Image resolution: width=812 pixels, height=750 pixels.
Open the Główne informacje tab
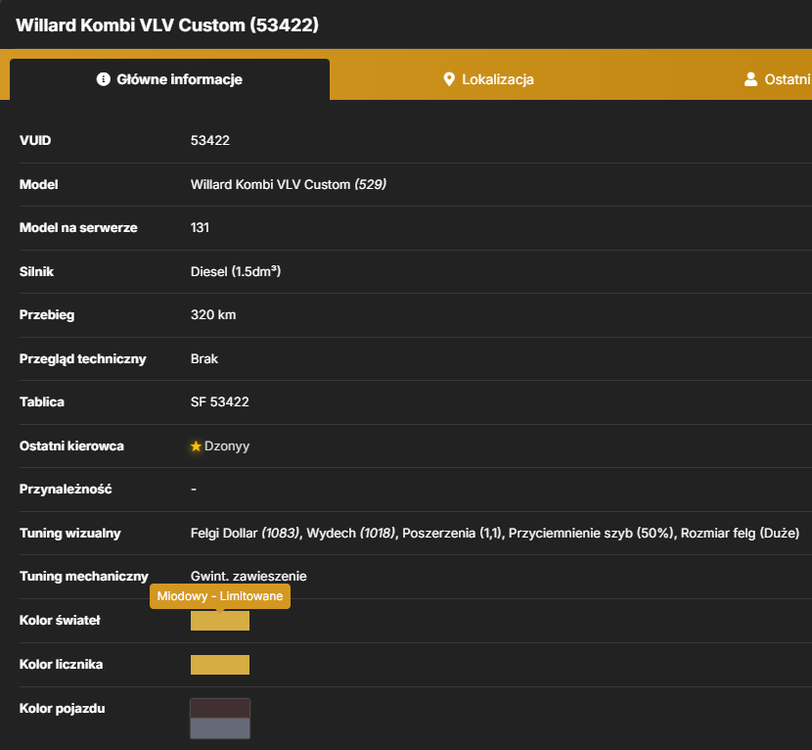(x=170, y=79)
